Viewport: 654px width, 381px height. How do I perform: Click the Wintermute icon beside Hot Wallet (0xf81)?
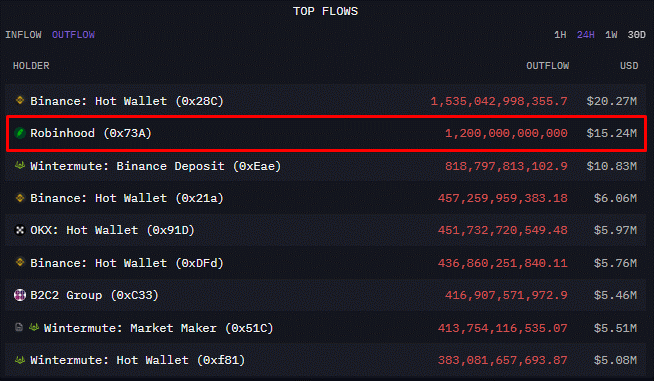(20, 360)
